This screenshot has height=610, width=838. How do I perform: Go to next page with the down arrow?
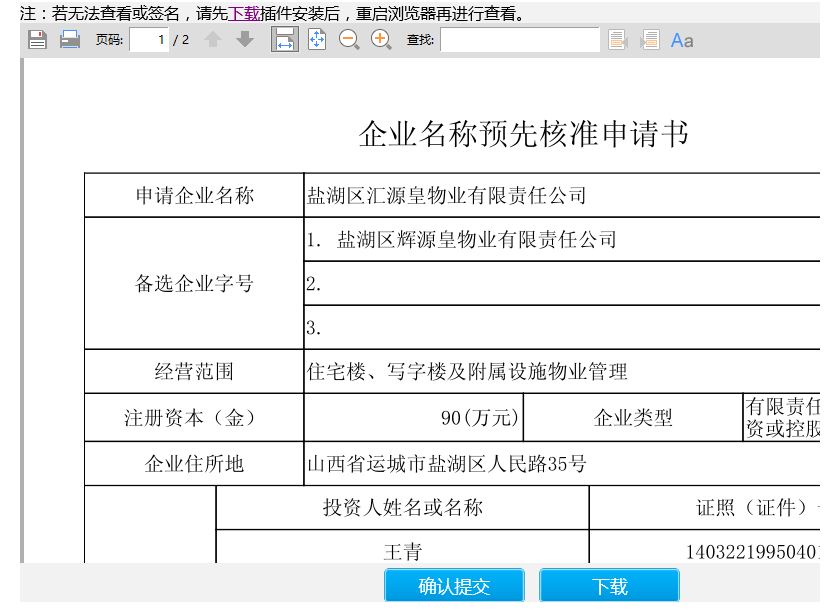243,40
